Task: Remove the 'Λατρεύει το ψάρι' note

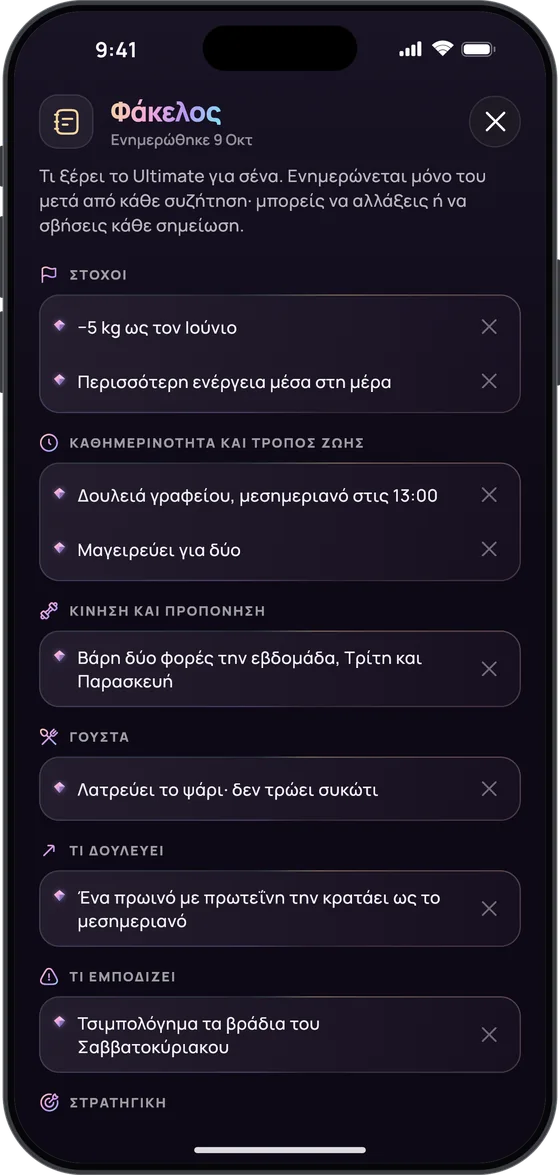Action: point(489,789)
